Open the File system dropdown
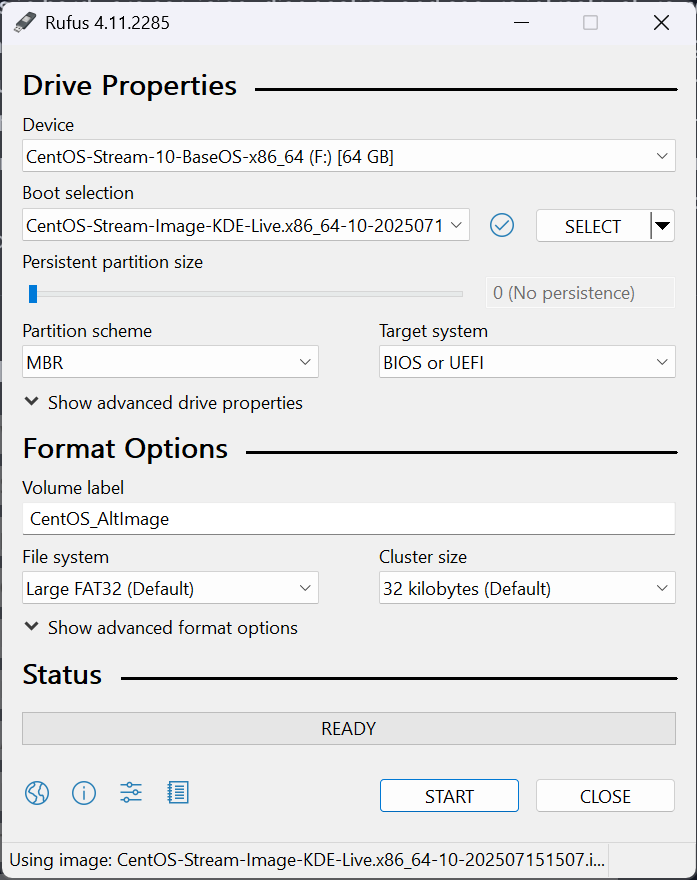The image size is (697, 880). point(170,589)
